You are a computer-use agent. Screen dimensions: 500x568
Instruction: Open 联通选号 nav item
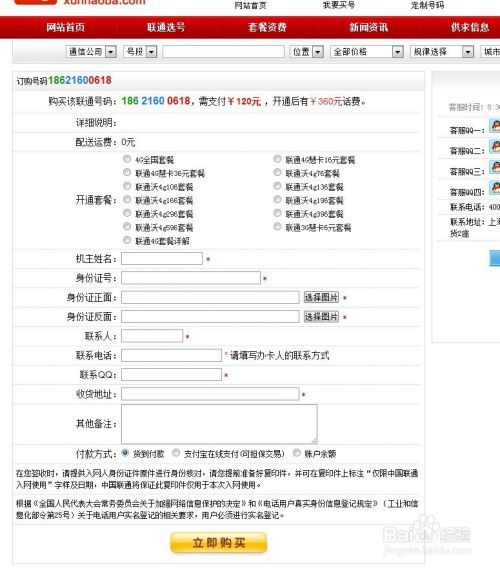(166, 27)
